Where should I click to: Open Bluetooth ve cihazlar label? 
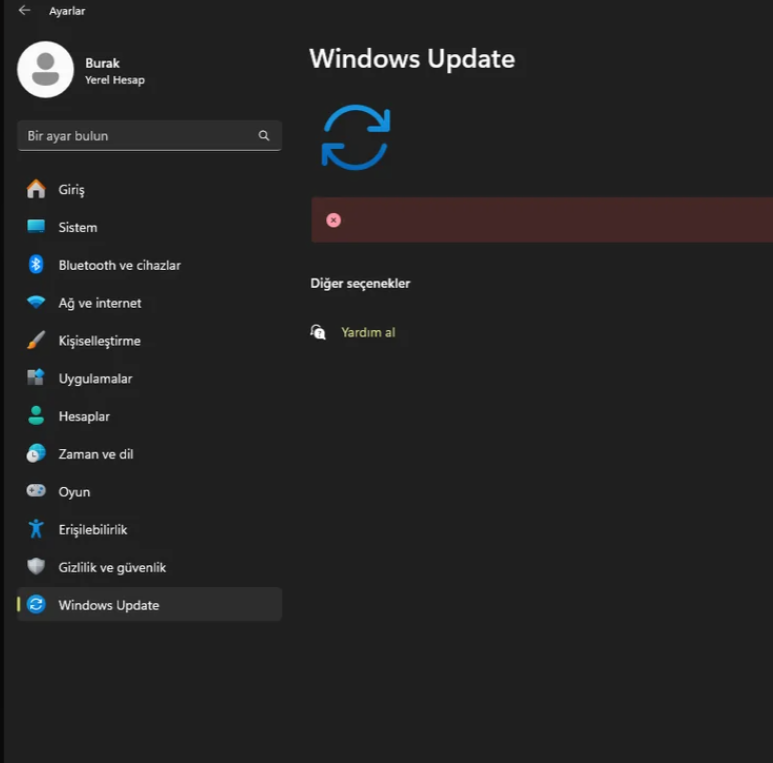click(x=120, y=265)
